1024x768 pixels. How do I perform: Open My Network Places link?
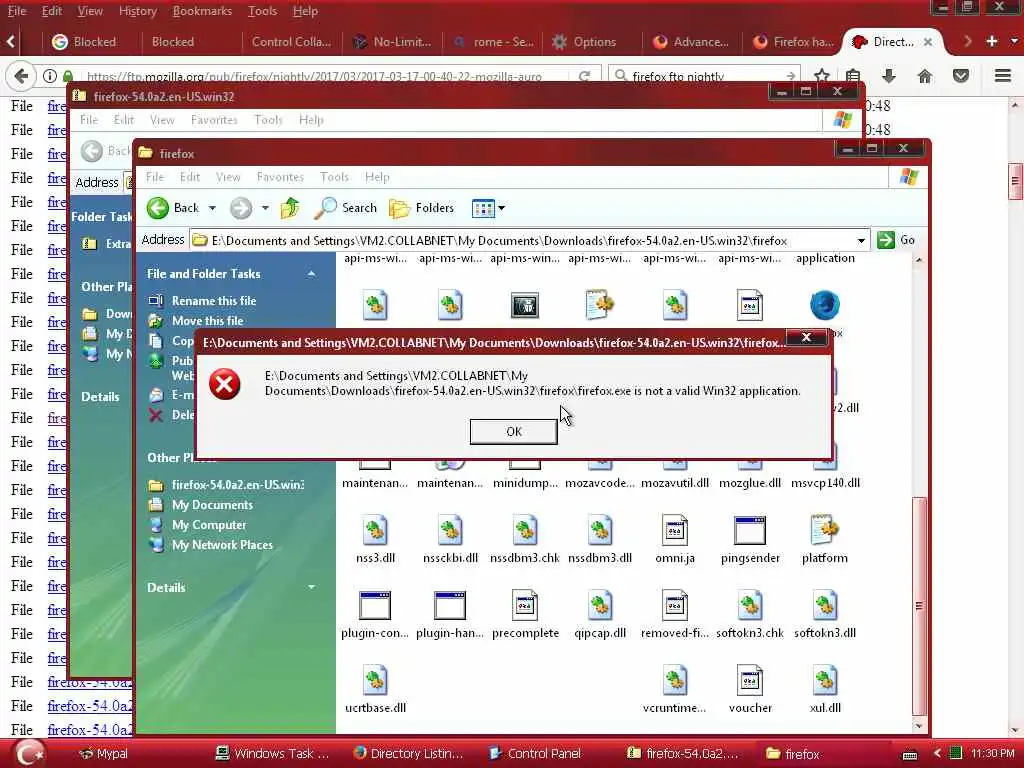tap(222, 545)
